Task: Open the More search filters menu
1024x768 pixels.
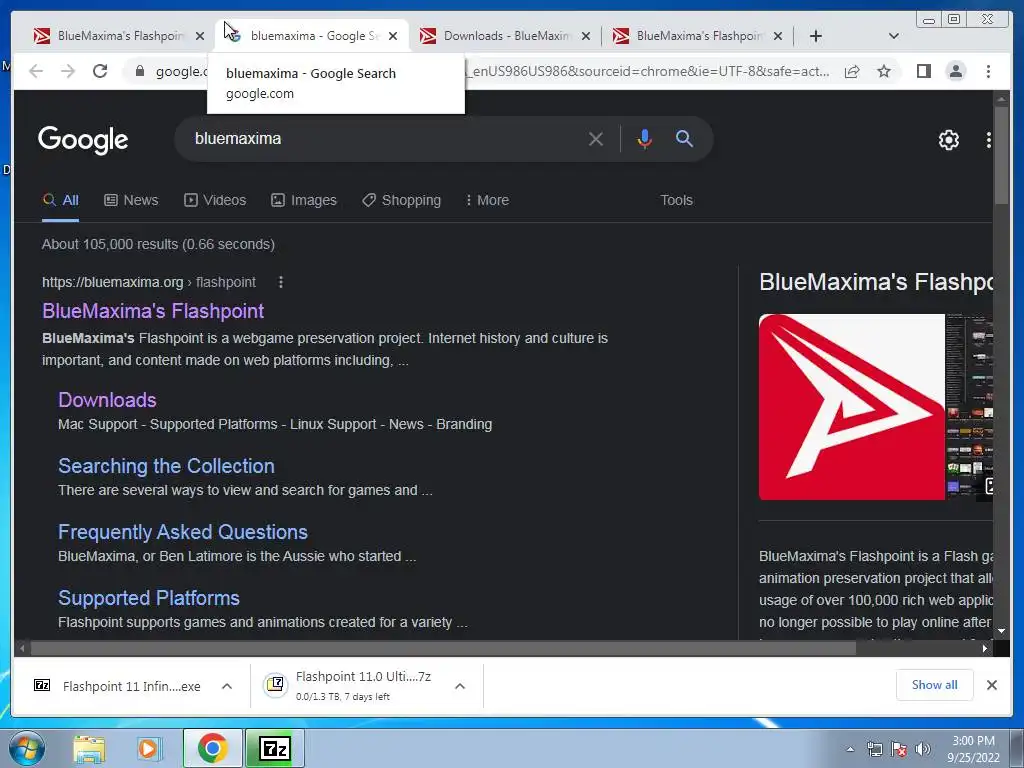Action: (487, 200)
